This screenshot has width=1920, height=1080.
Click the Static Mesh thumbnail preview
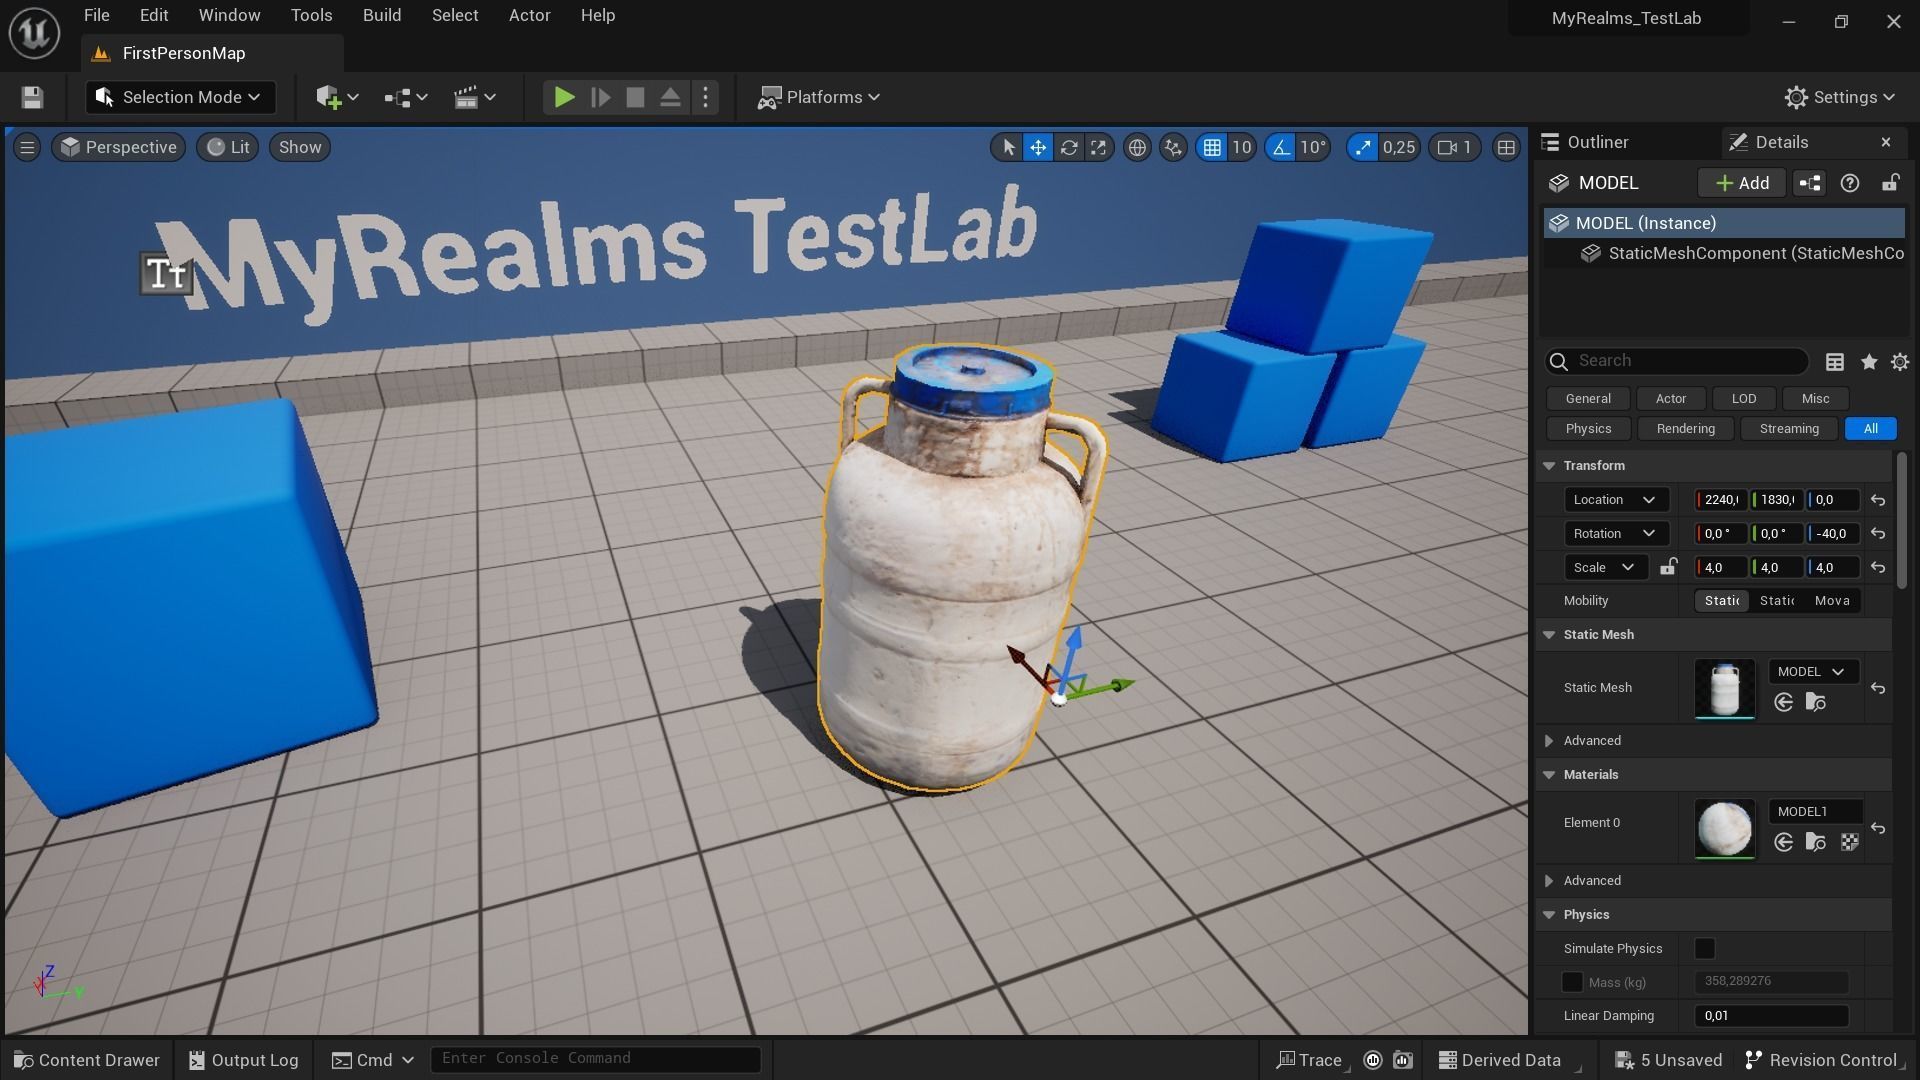point(1725,688)
